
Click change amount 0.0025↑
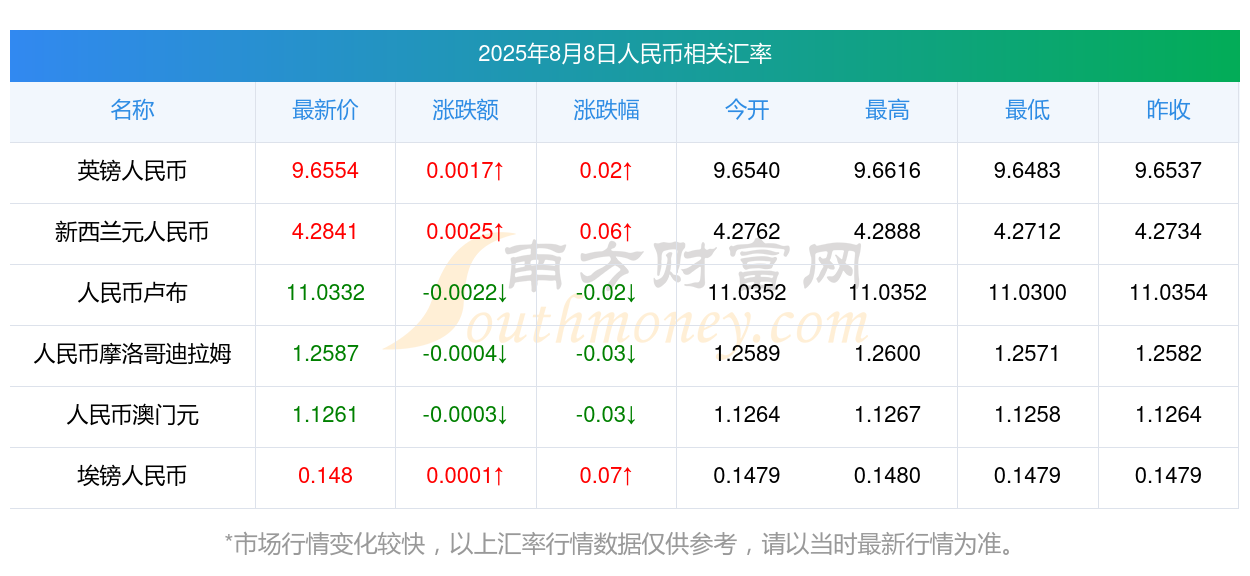[466, 232]
